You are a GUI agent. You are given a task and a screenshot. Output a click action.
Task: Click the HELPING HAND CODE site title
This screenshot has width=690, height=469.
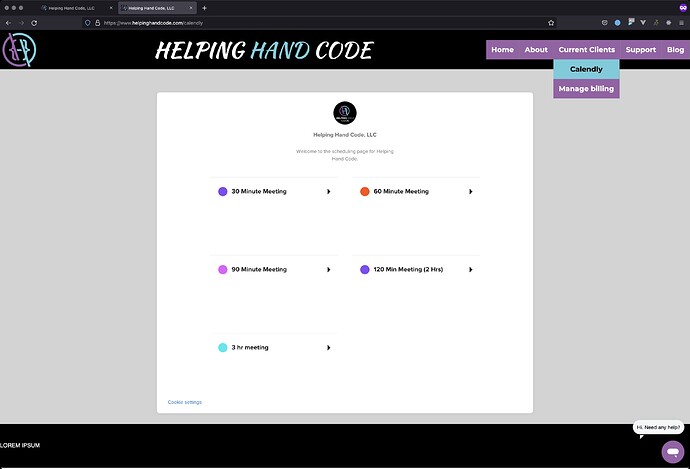(264, 50)
